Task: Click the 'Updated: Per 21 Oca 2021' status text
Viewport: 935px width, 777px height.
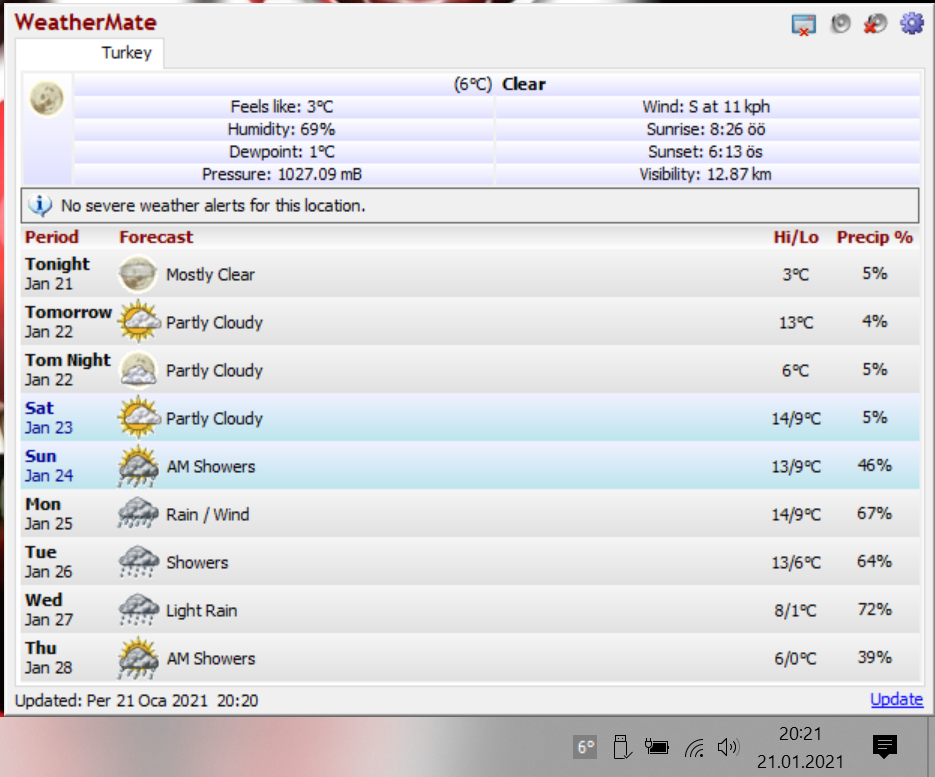Action: pos(137,700)
